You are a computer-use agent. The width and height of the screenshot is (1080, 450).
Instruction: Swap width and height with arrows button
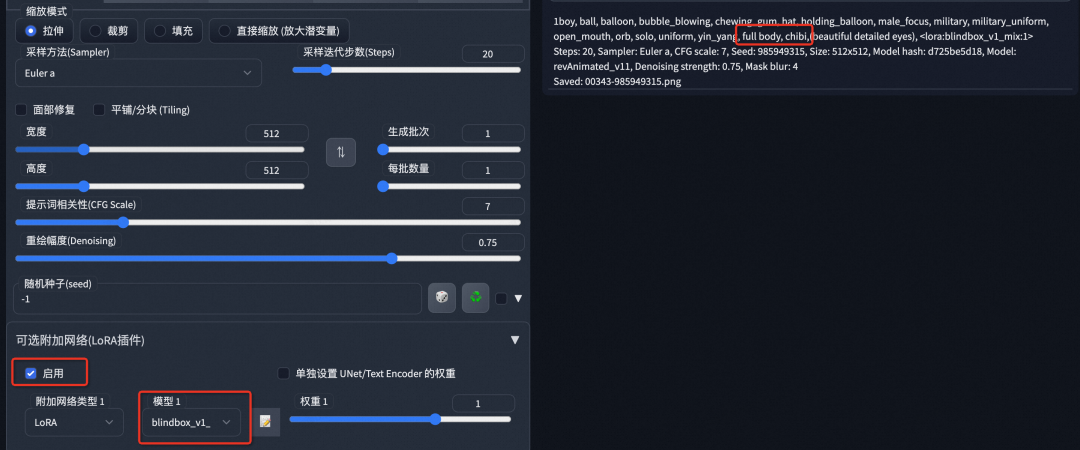tap(340, 152)
